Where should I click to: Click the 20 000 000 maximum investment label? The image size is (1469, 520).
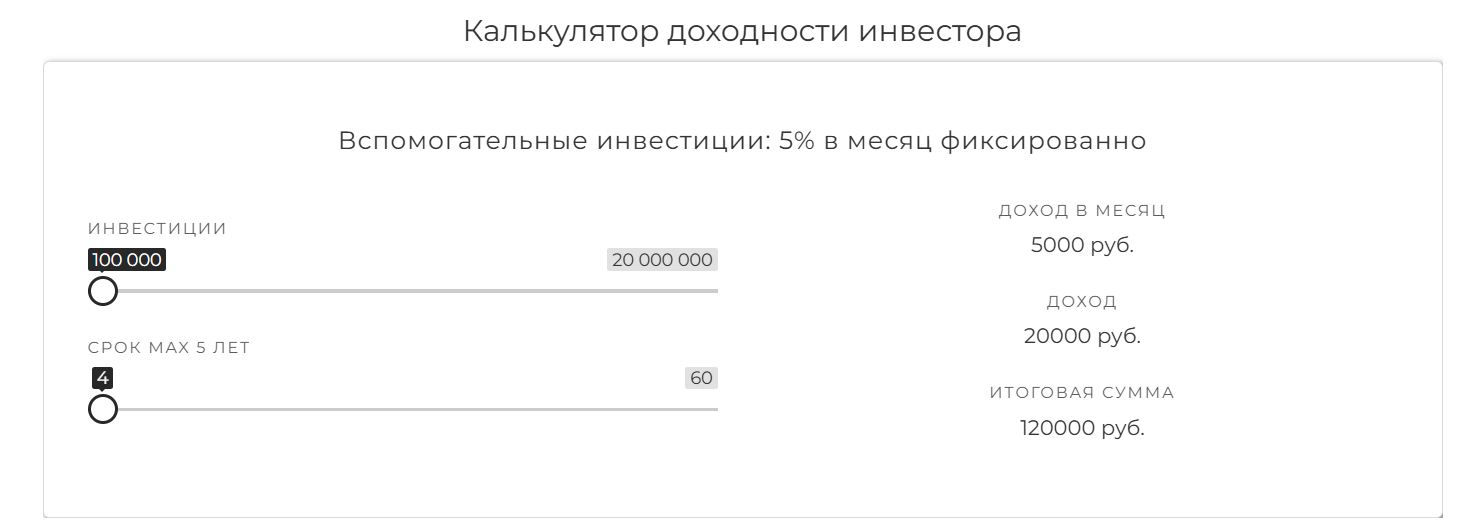tap(662, 260)
